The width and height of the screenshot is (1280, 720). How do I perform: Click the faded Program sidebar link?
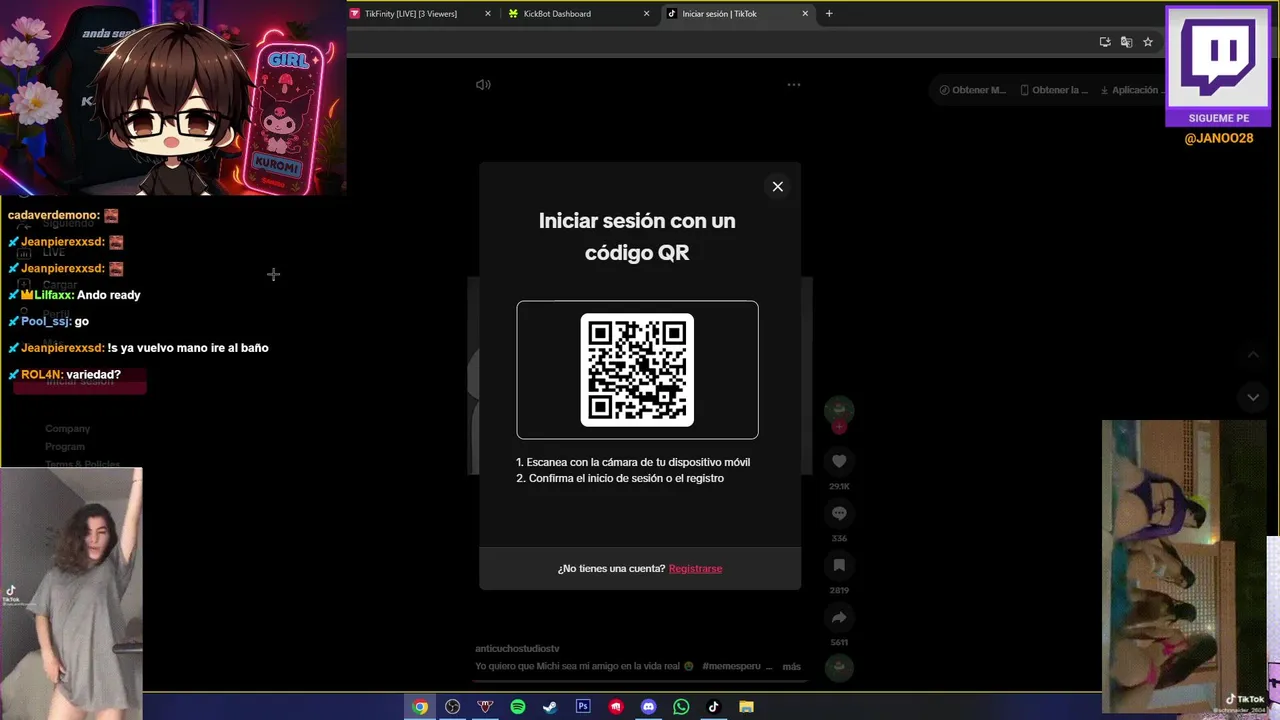[x=64, y=447]
